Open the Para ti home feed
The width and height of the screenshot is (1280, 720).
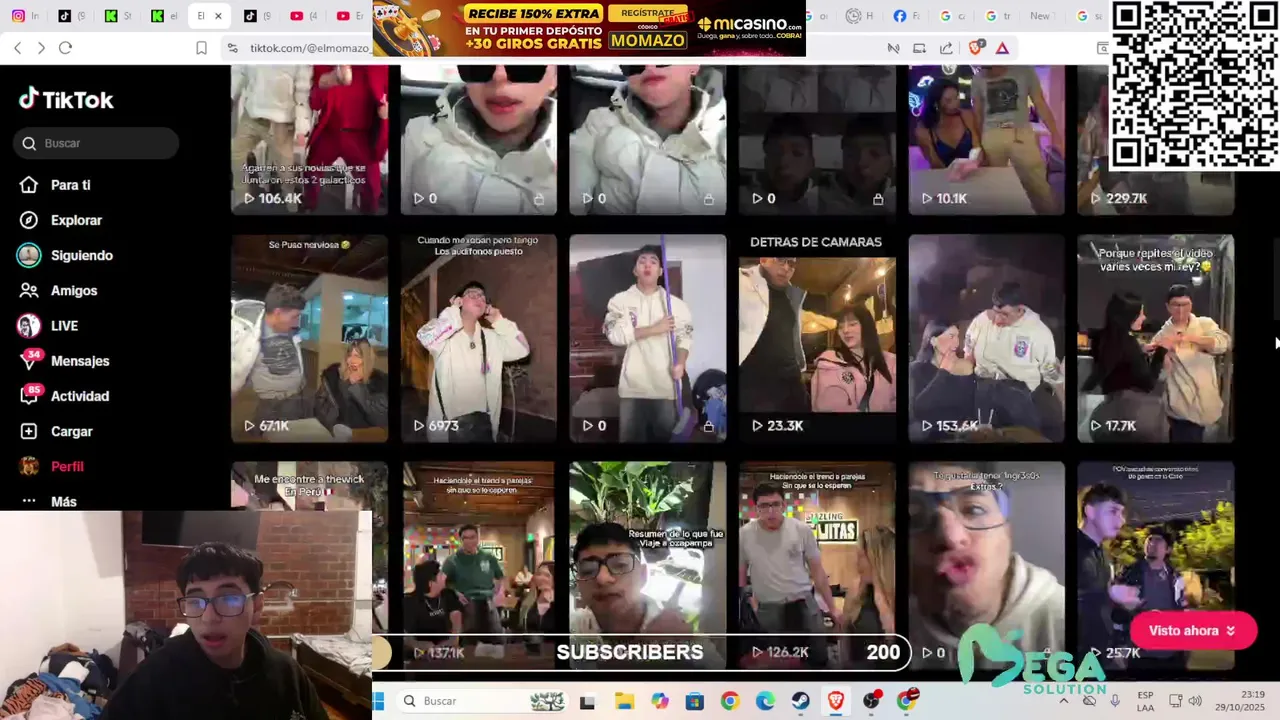click(58, 185)
